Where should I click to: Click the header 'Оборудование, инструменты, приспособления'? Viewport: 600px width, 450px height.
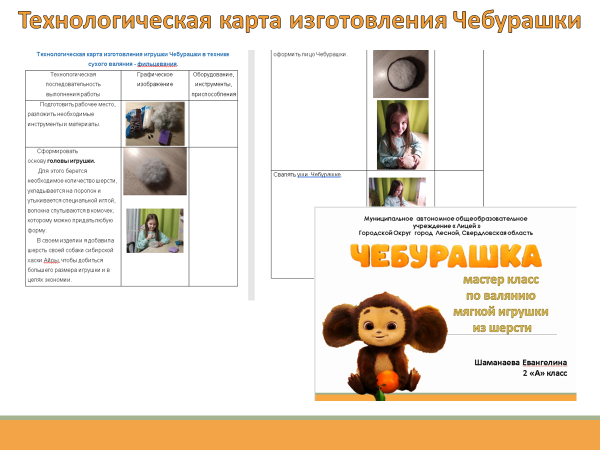click(x=214, y=84)
